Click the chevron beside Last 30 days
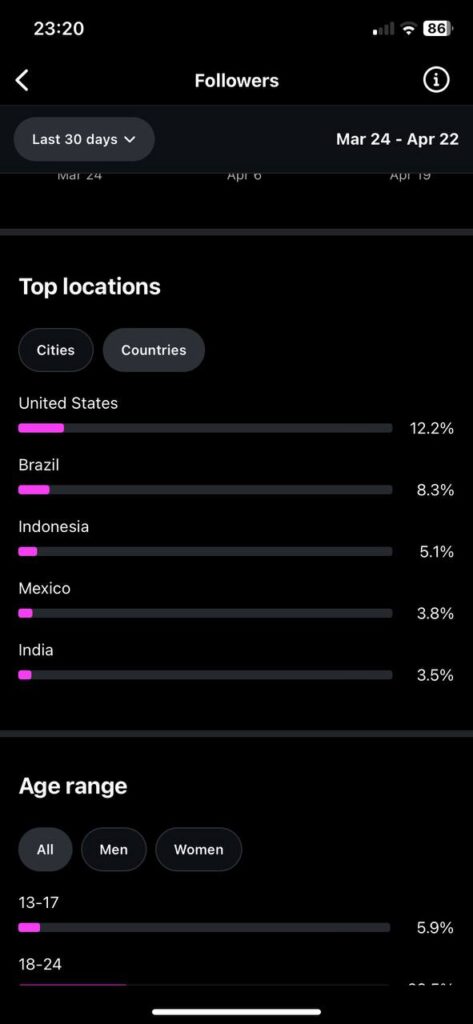This screenshot has width=473, height=1024. (x=129, y=139)
